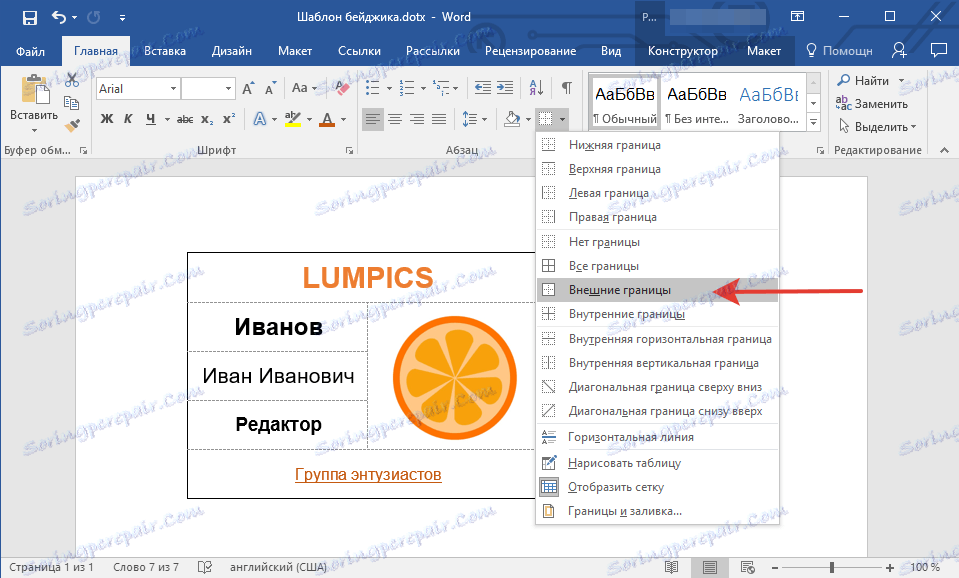The image size is (959, 578).
Task: Open the font size dropdown
Action: [228, 89]
